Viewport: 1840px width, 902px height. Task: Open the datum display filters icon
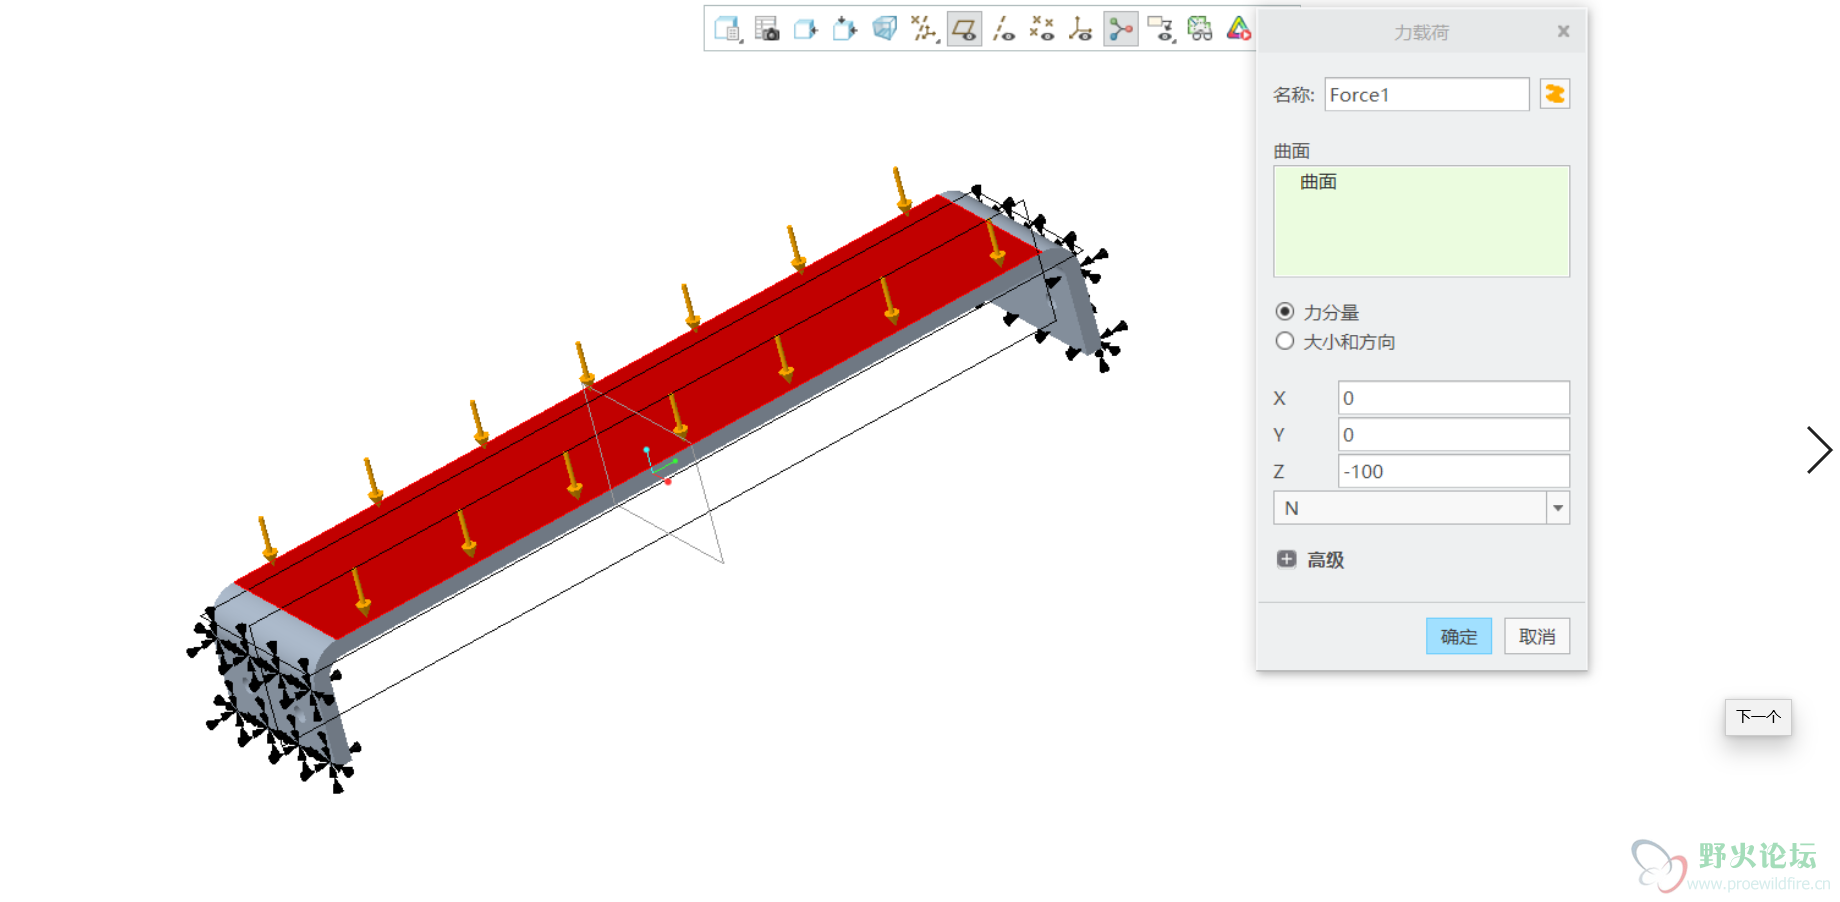[x=924, y=29]
